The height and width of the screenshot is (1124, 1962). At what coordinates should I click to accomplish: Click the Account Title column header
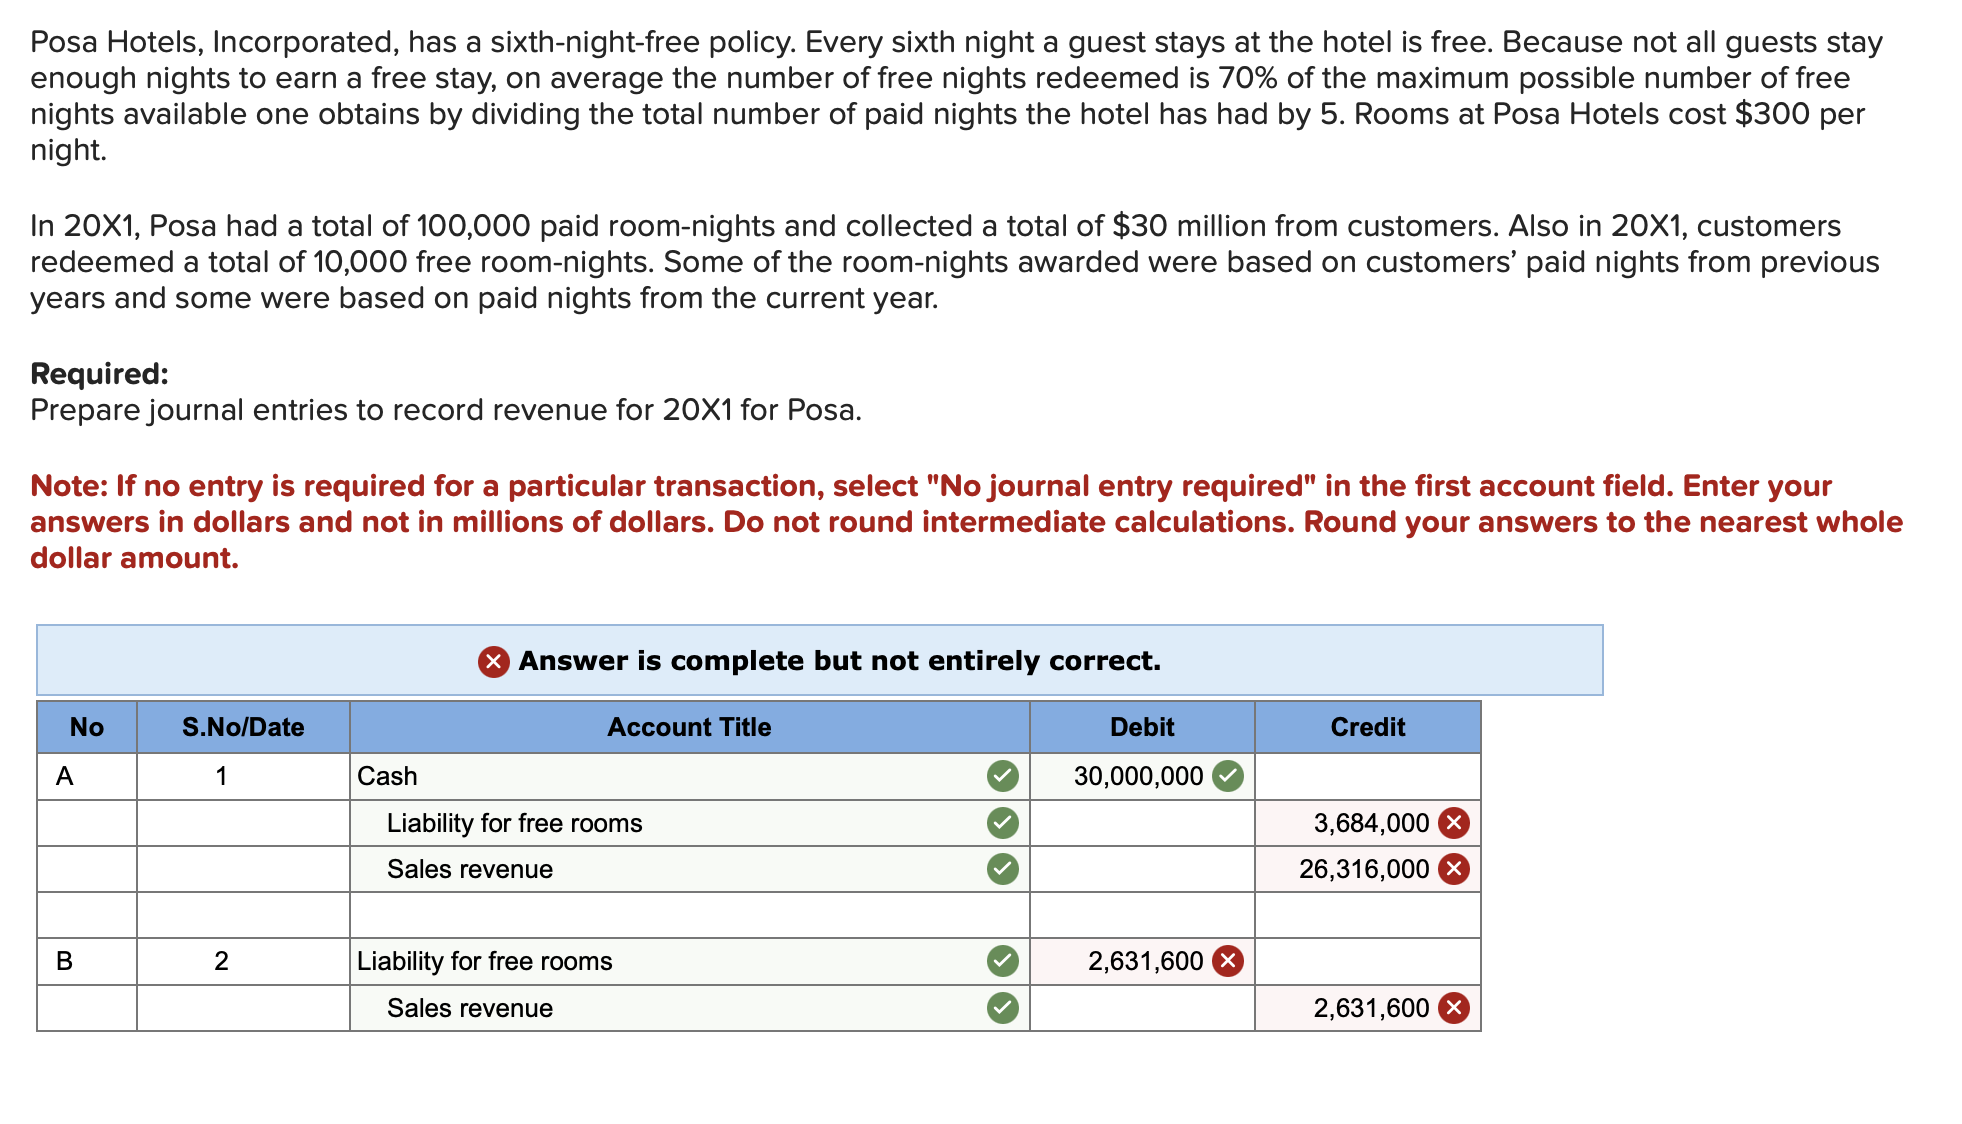tap(690, 727)
